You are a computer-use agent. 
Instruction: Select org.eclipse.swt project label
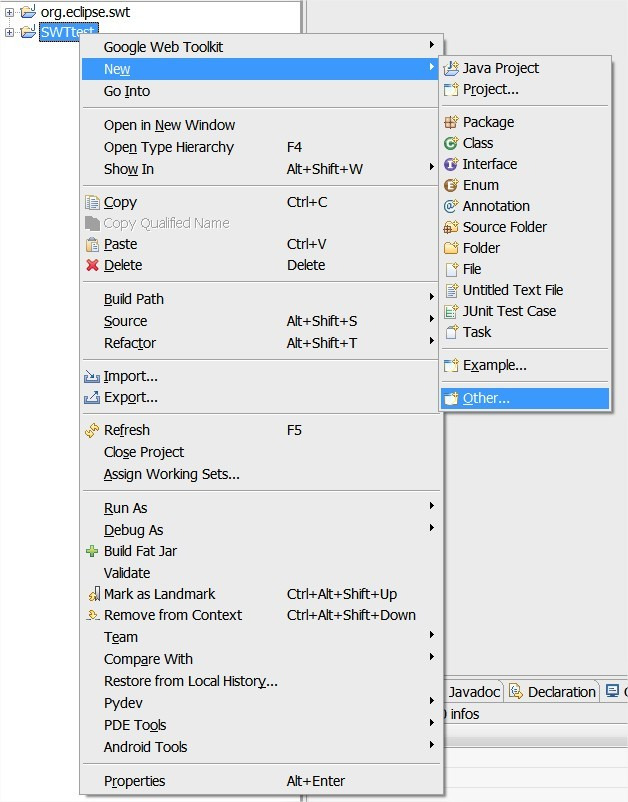coord(85,12)
